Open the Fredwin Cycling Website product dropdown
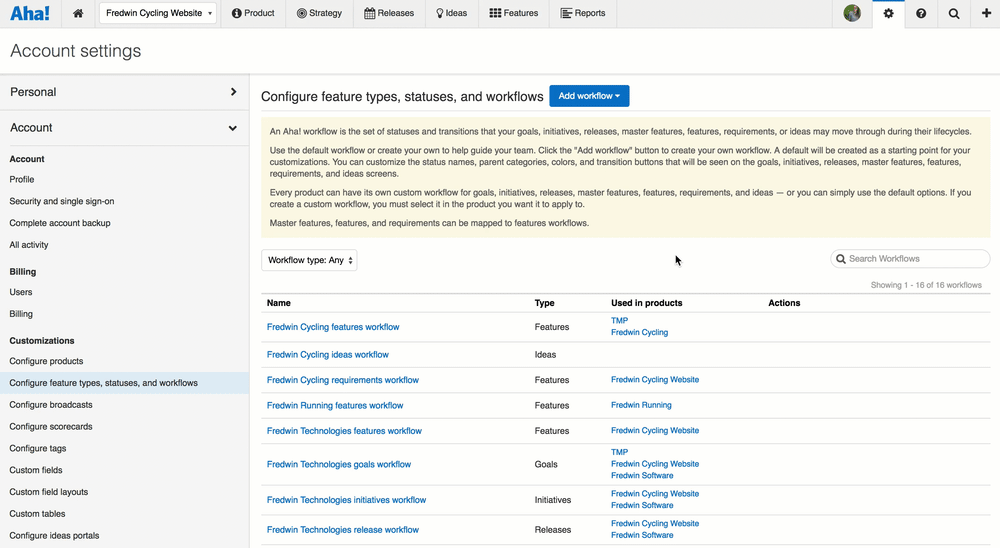The width and height of the screenshot is (1000, 548). pos(158,13)
